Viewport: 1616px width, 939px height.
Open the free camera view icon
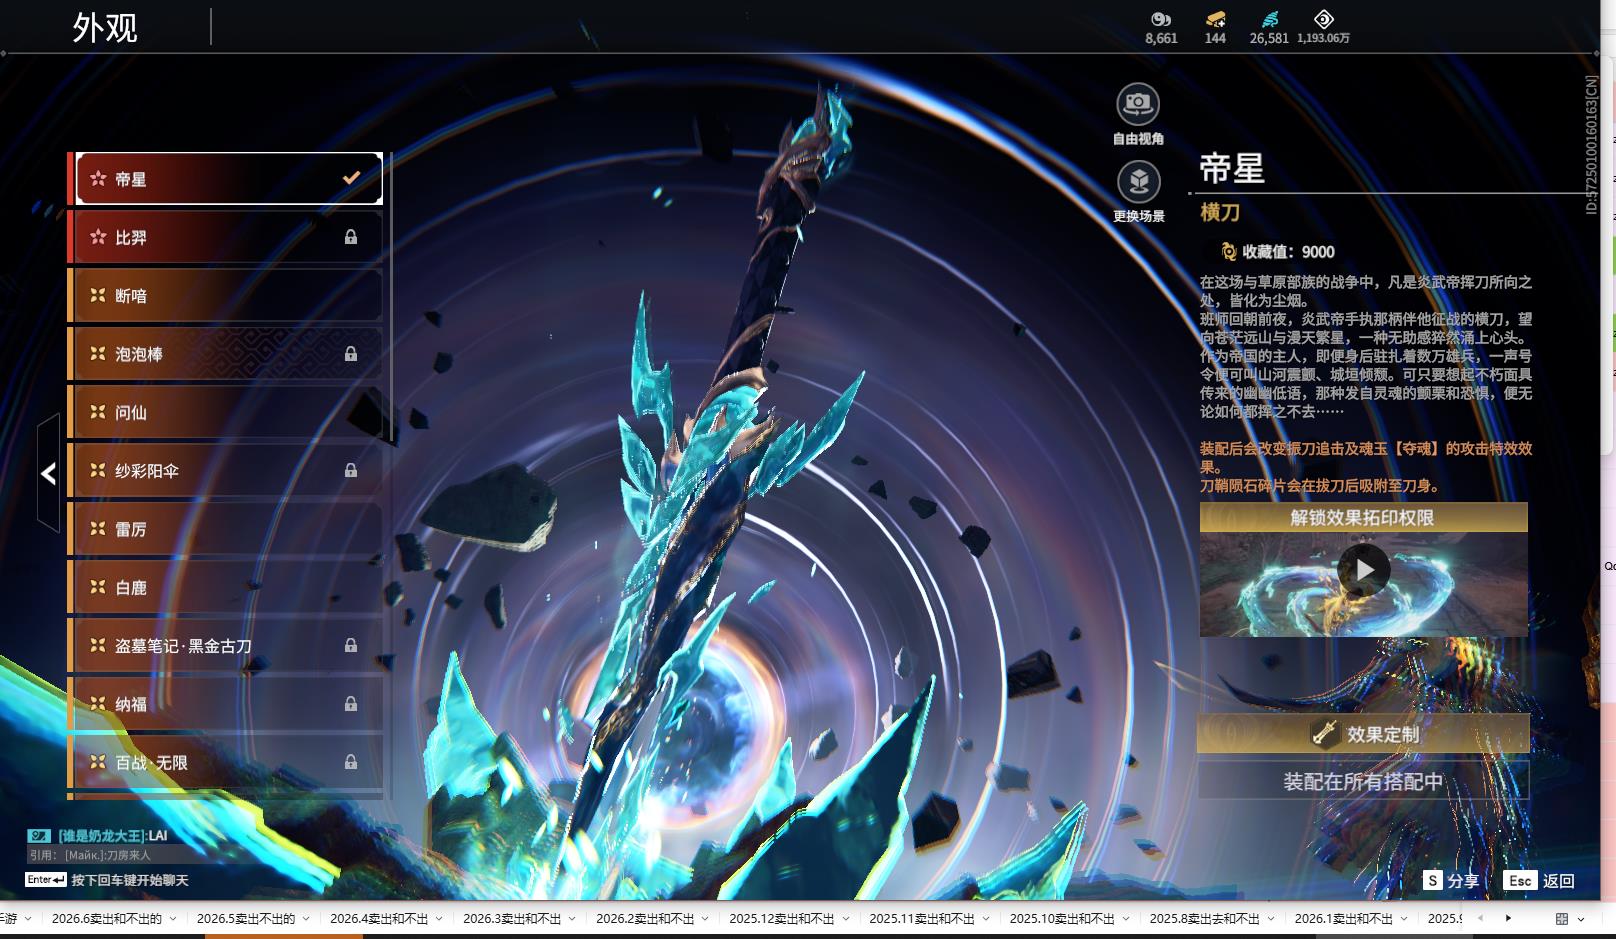coord(1138,103)
